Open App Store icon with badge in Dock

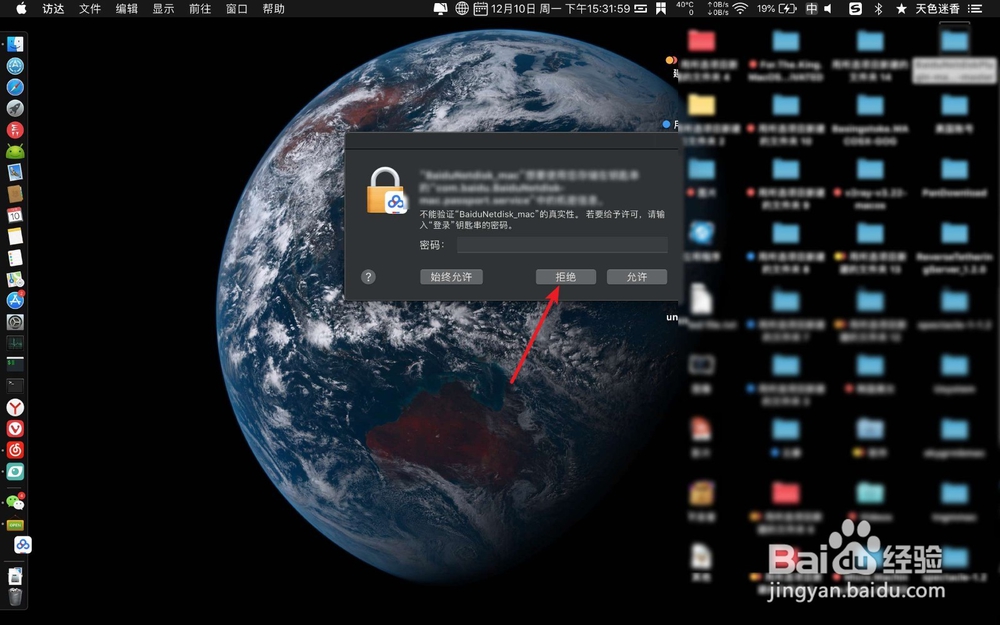tap(15, 300)
